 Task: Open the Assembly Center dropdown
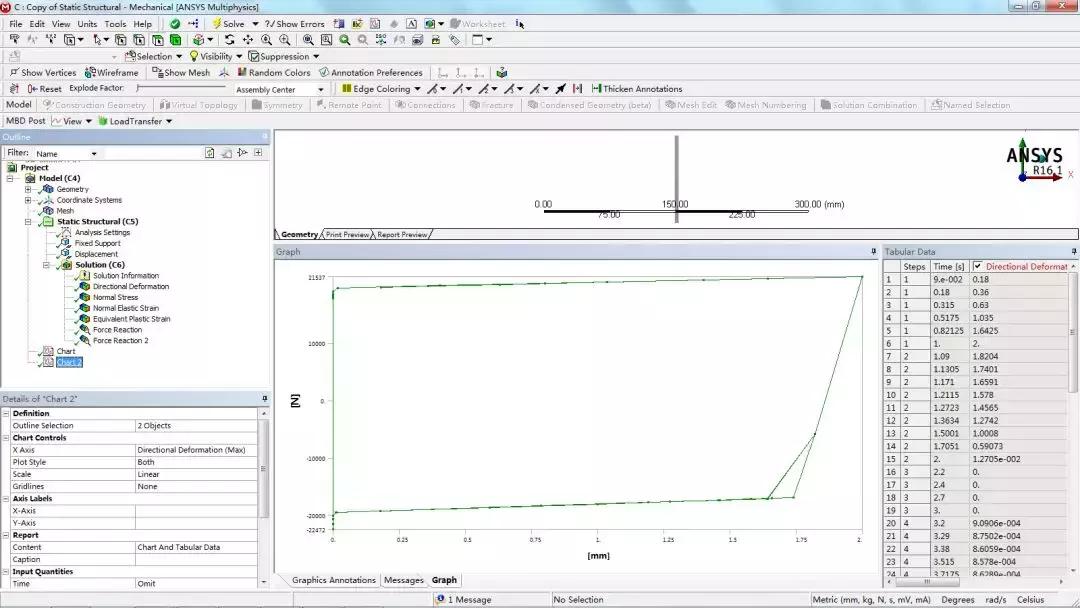(x=321, y=90)
